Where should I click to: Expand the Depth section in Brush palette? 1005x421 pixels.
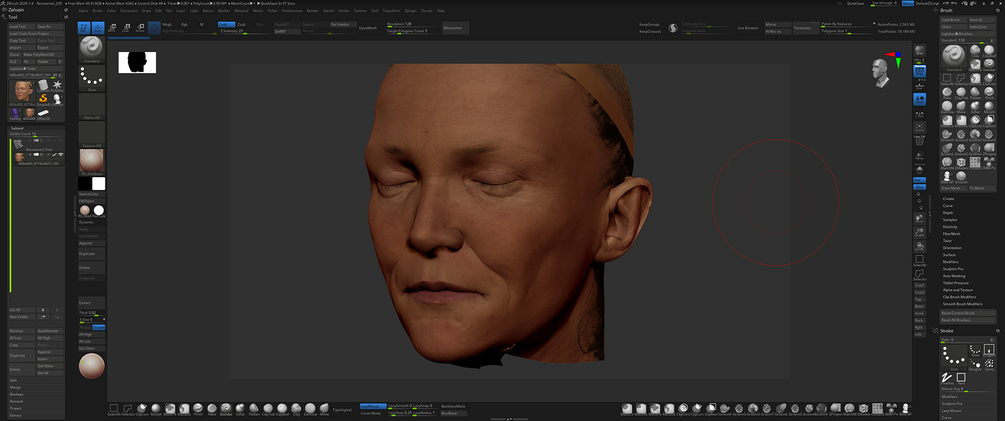pos(948,213)
